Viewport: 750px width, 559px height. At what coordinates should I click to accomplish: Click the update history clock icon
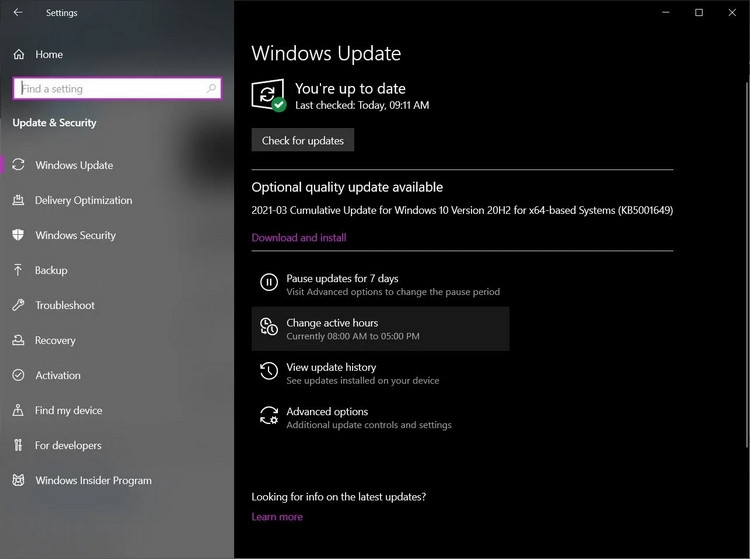pyautogui.click(x=269, y=371)
